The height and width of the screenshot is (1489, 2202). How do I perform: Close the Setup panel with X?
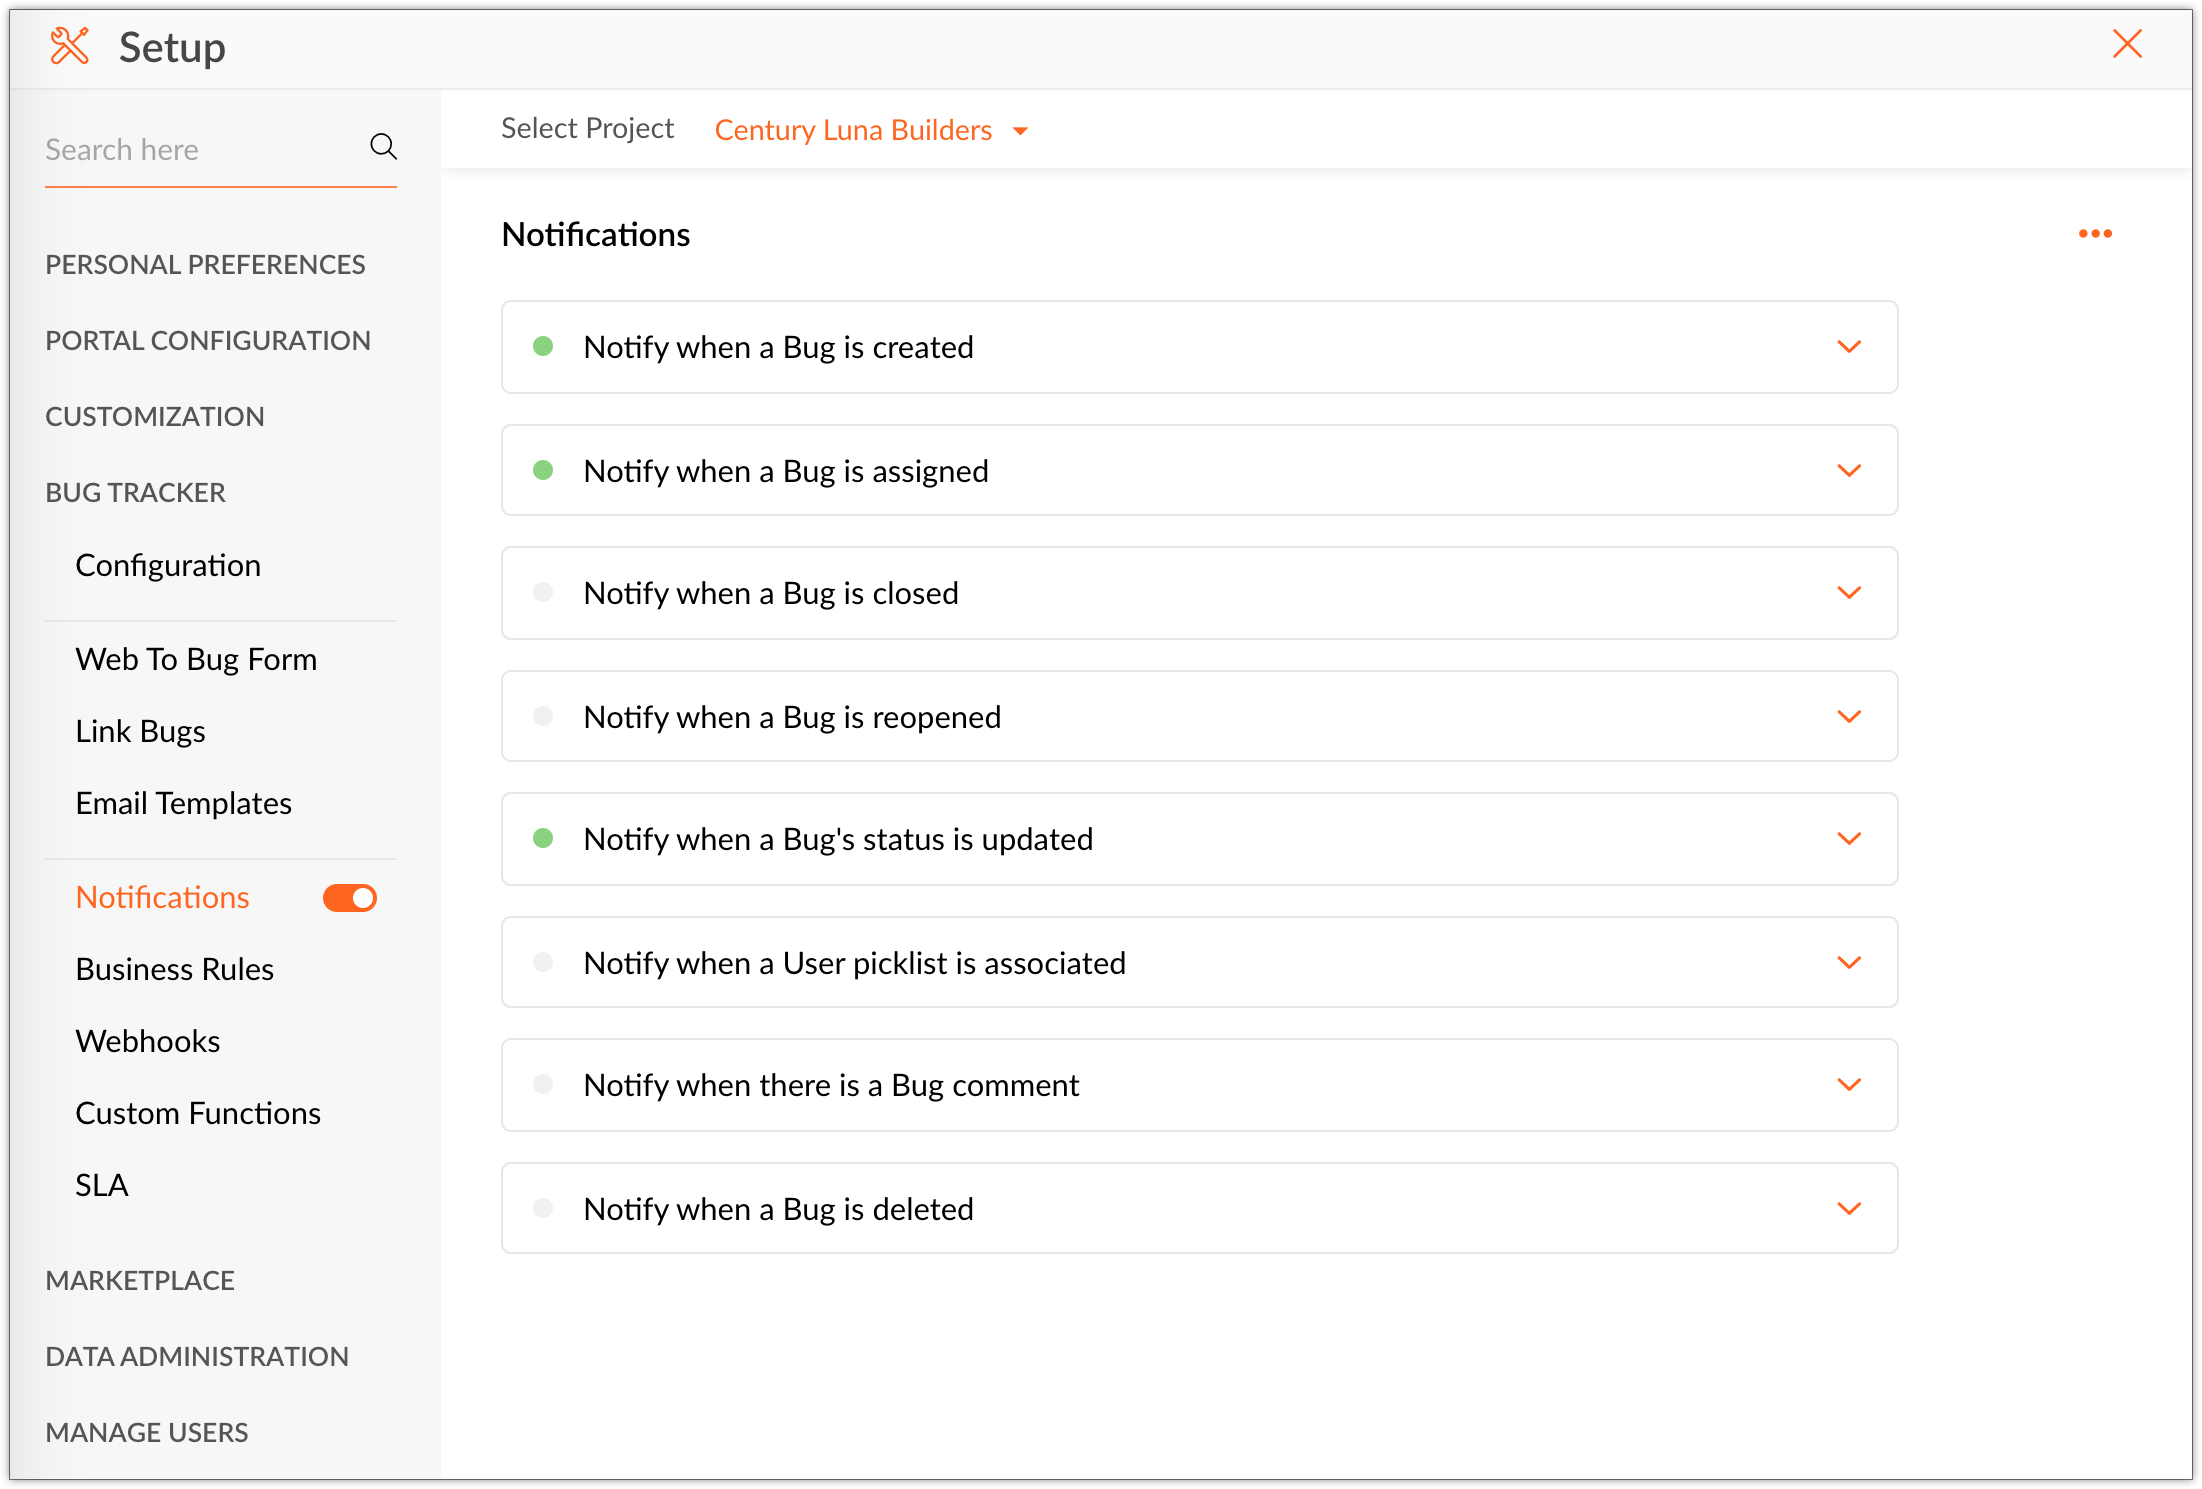pos(2126,44)
